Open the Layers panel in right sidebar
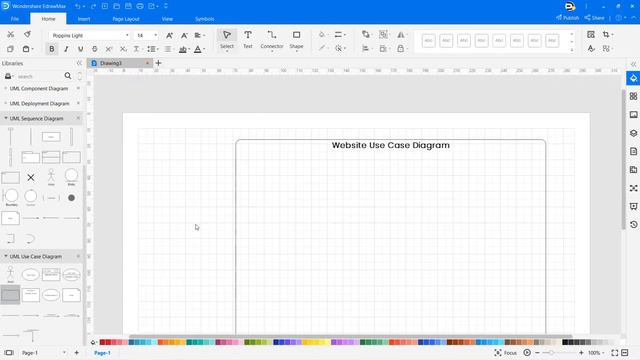 click(633, 133)
